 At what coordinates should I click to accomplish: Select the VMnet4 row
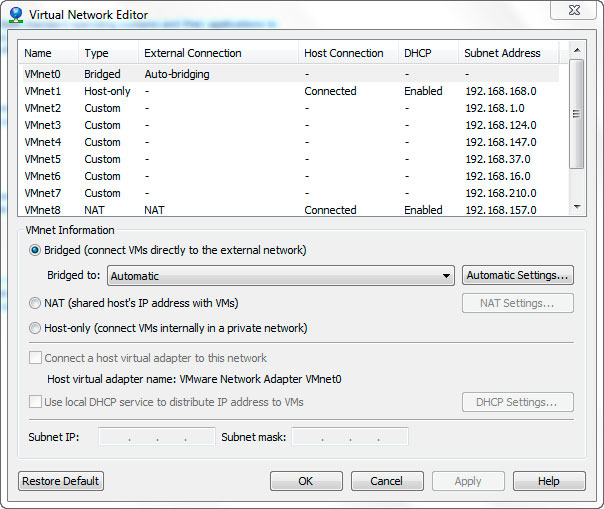pyautogui.click(x=291, y=142)
